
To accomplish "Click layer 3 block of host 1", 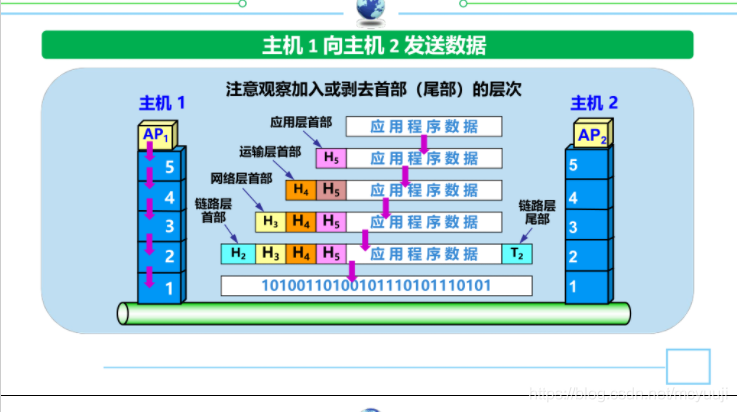I will pyautogui.click(x=162, y=226).
